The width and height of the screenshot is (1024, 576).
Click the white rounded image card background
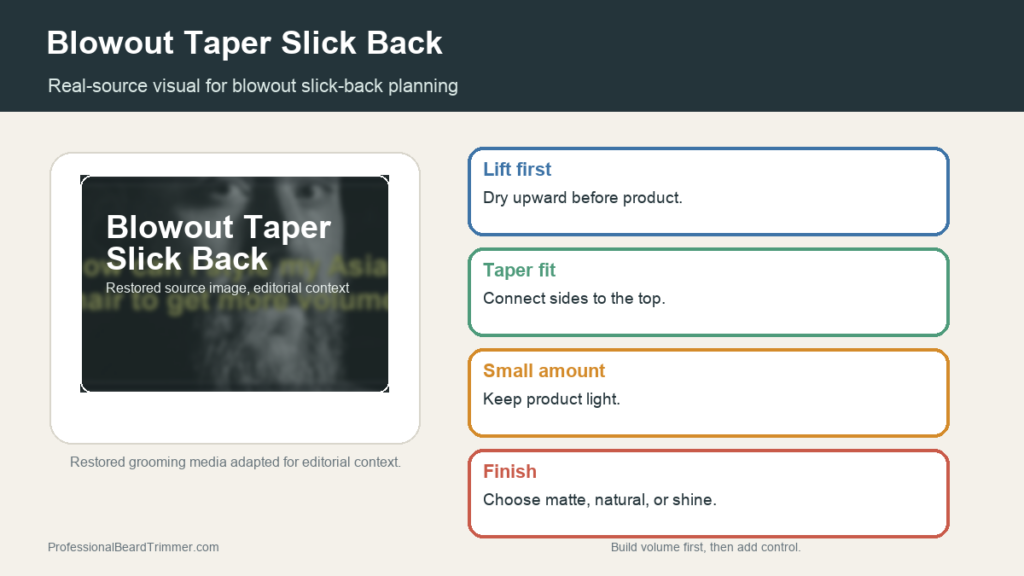coord(234,418)
